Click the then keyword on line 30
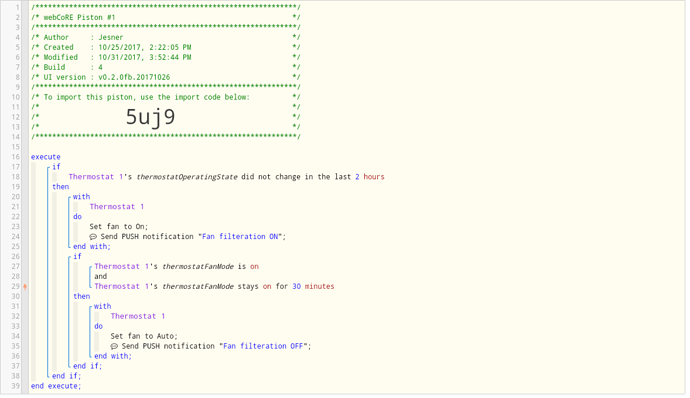Image resolution: width=690 pixels, height=398 pixels. pos(82,297)
